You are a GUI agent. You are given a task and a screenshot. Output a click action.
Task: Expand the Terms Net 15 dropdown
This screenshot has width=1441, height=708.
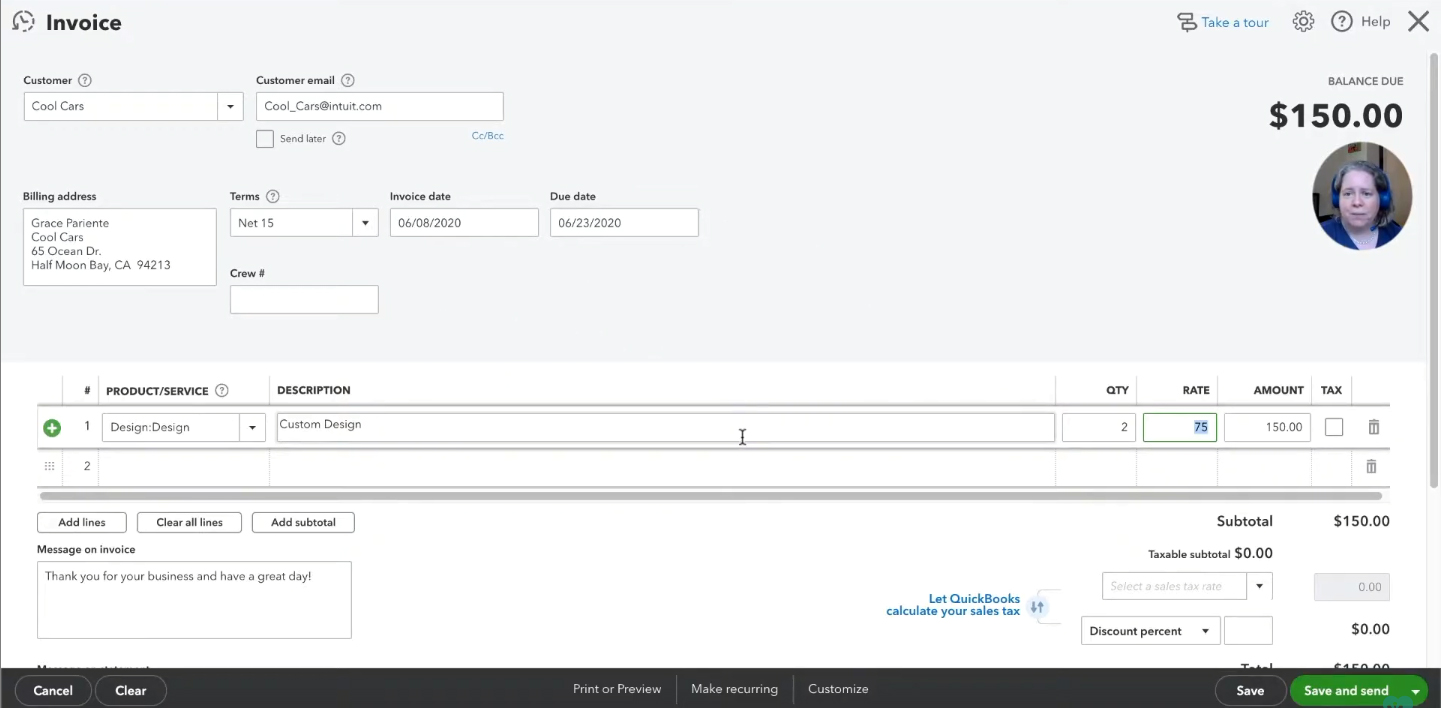pyautogui.click(x=365, y=223)
